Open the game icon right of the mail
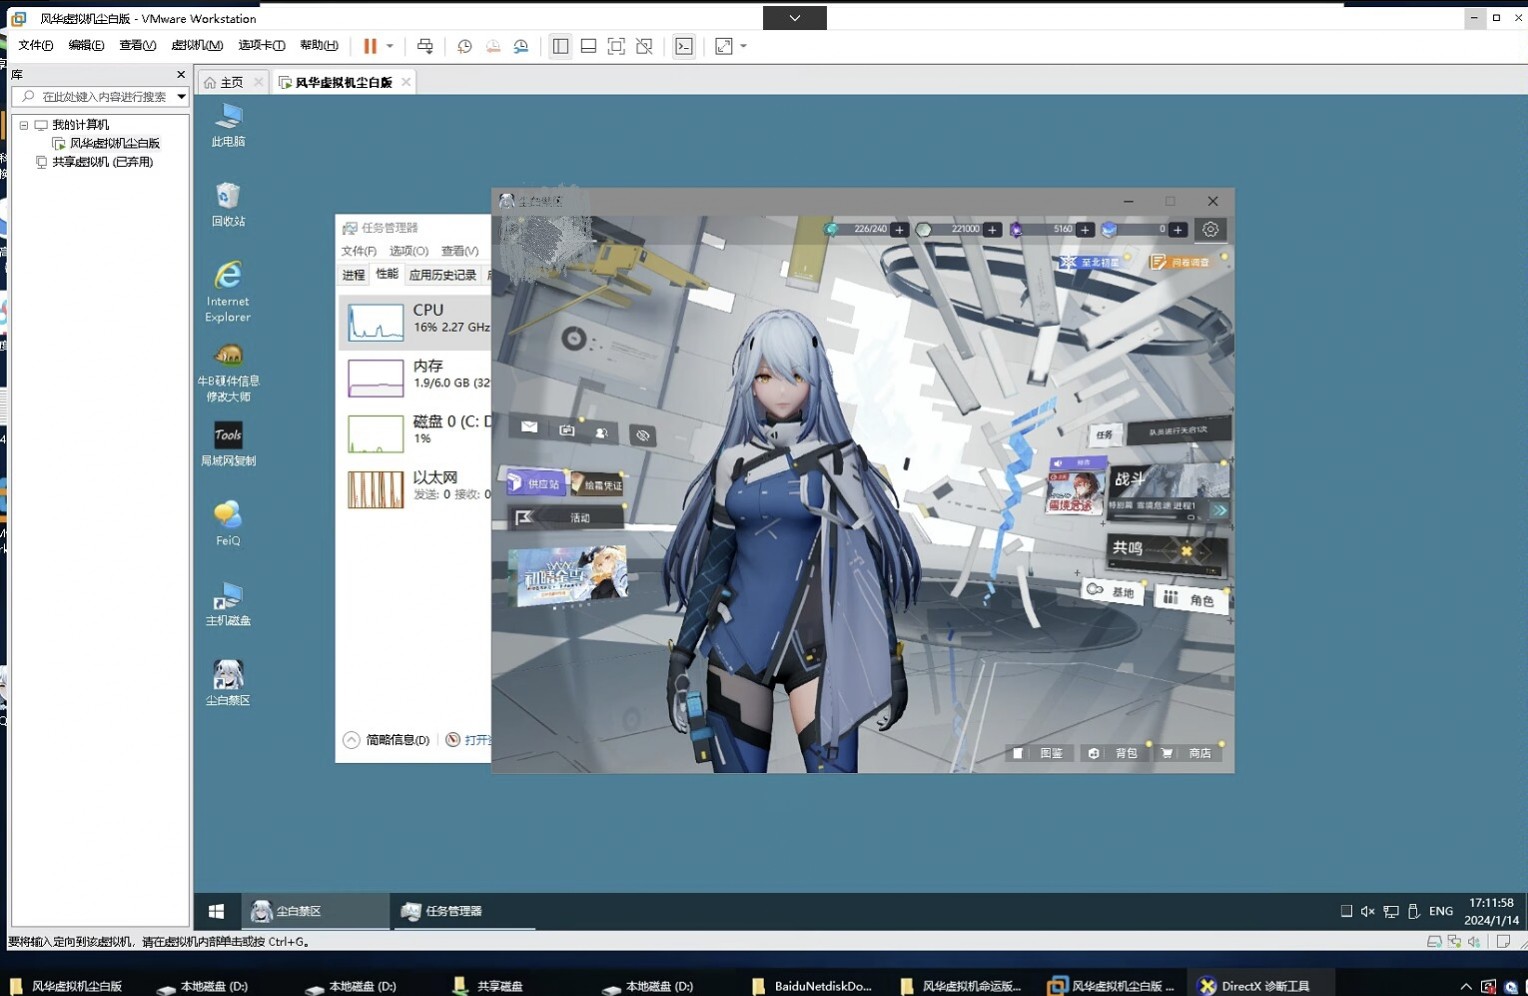Screen dimensions: 1528x996 (x=567, y=430)
